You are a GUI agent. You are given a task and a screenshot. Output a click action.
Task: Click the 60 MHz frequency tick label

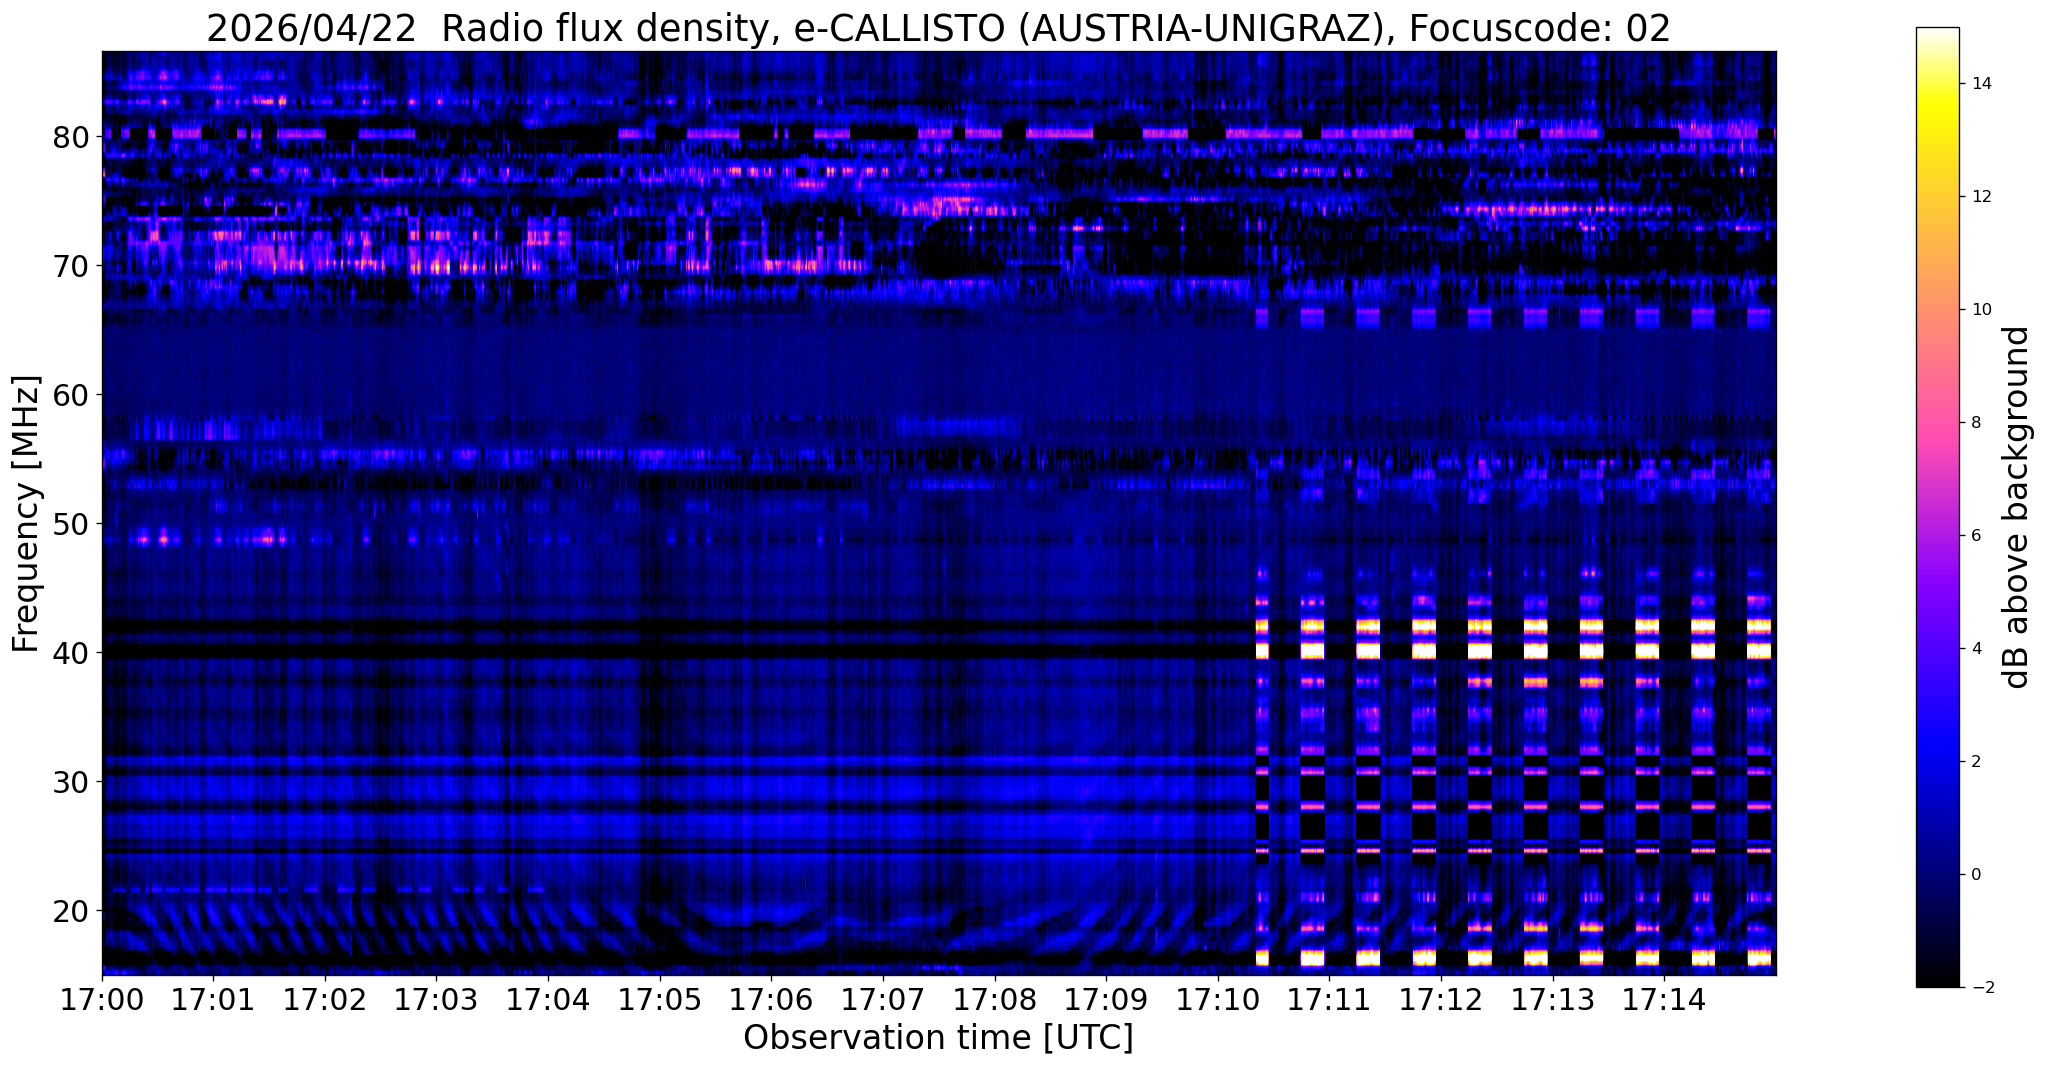(71, 394)
